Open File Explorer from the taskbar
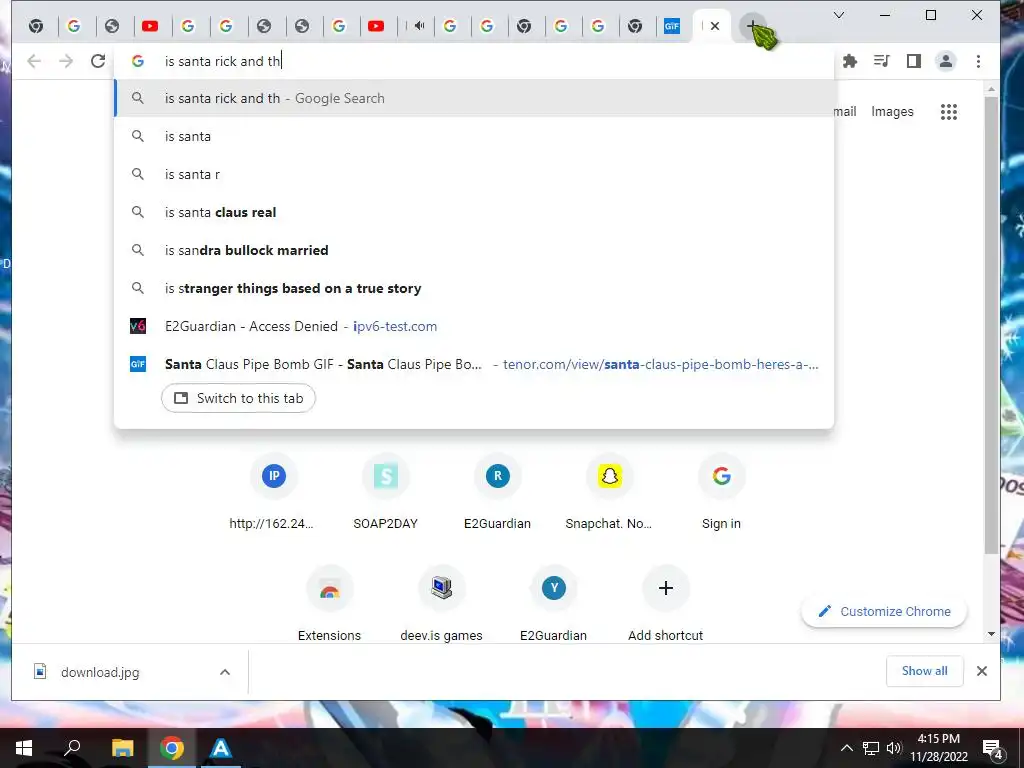 click(x=122, y=748)
